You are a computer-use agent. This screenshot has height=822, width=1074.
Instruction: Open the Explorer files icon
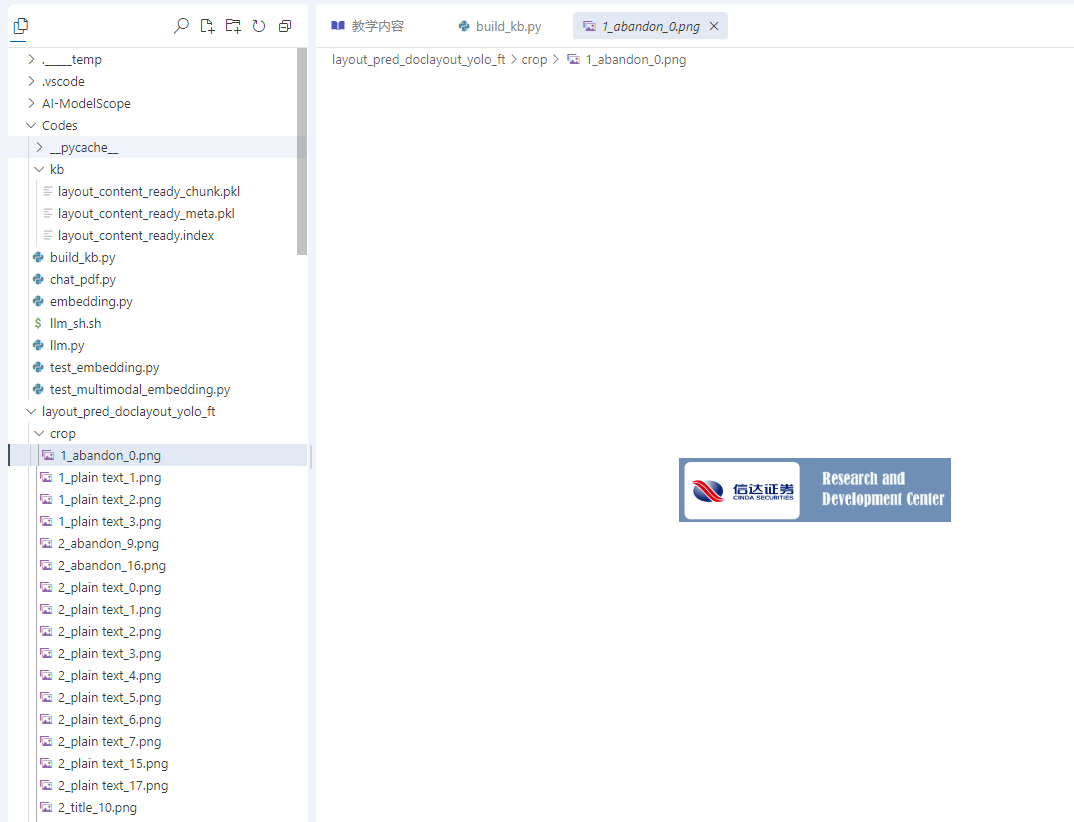click(21, 26)
